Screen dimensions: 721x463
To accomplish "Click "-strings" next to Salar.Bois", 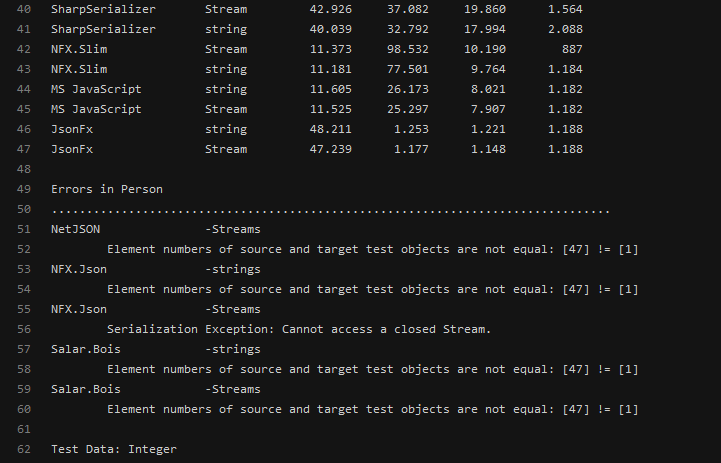I will point(232,349).
